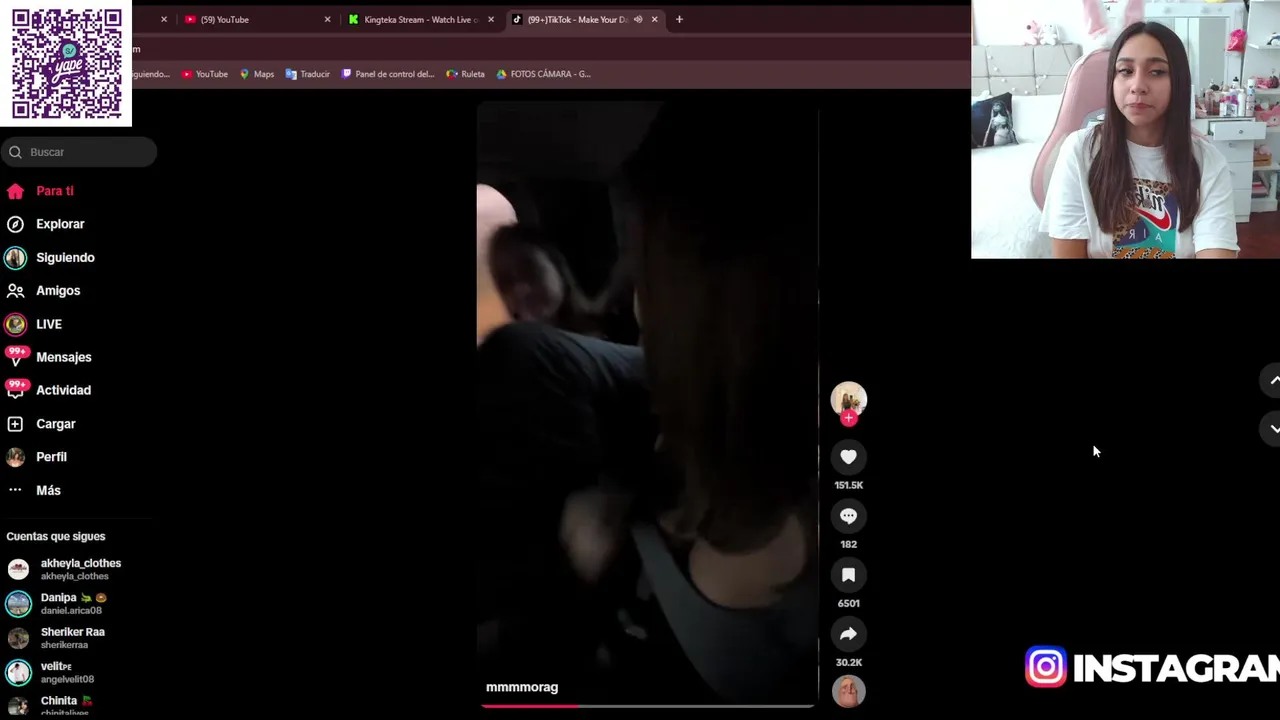
Task: Open the creator's avatar profile
Action: coord(848,398)
